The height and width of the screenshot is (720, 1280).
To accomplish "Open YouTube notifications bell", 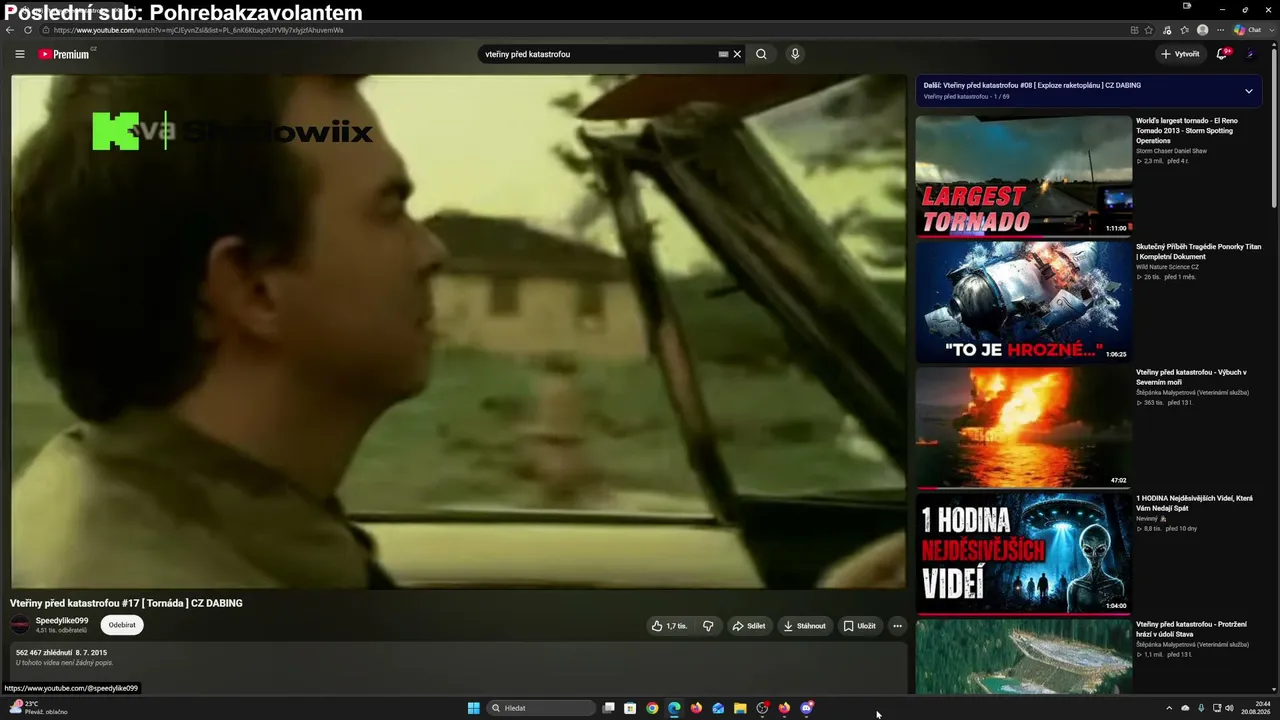I will click(x=1221, y=54).
